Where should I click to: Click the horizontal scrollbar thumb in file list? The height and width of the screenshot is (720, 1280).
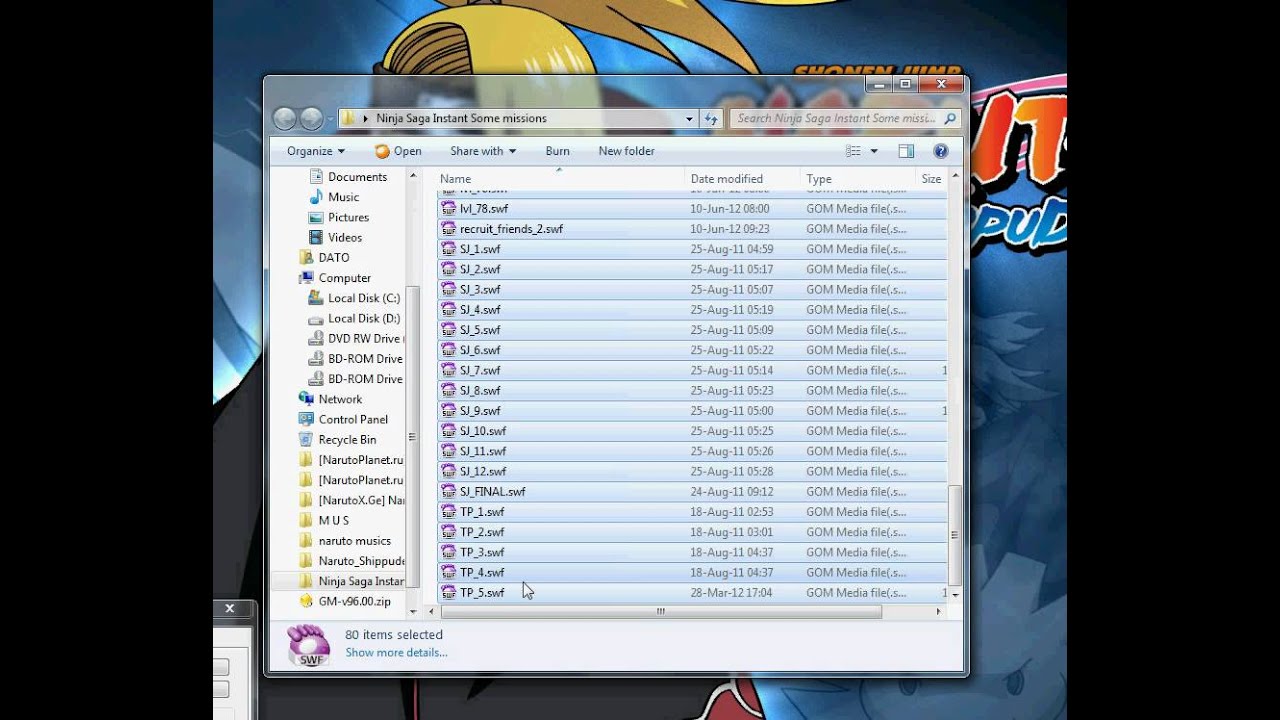click(661, 611)
